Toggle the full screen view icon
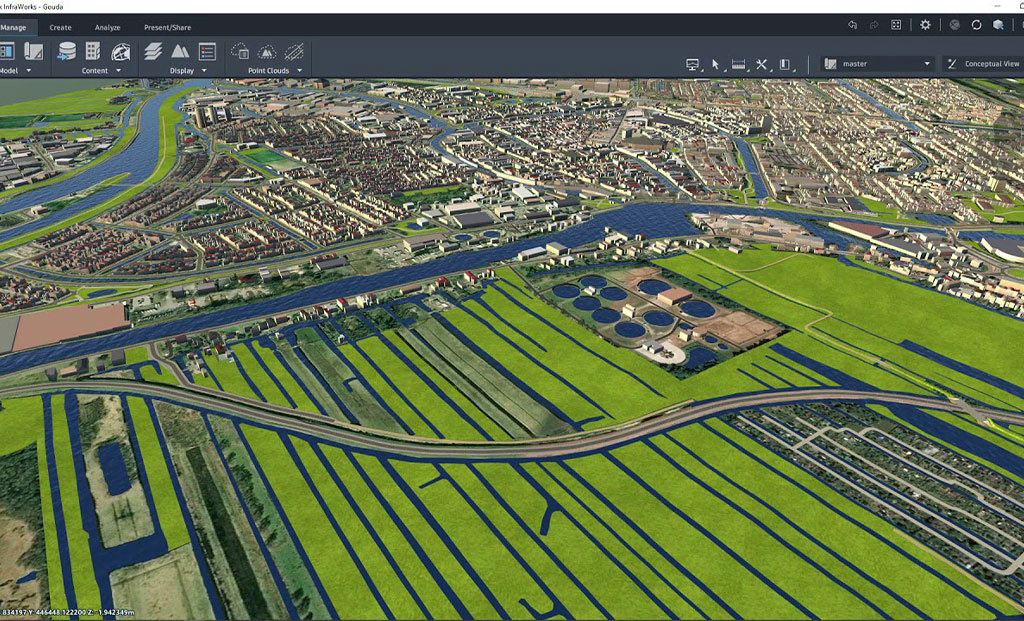The width and height of the screenshot is (1024, 621). click(895, 24)
